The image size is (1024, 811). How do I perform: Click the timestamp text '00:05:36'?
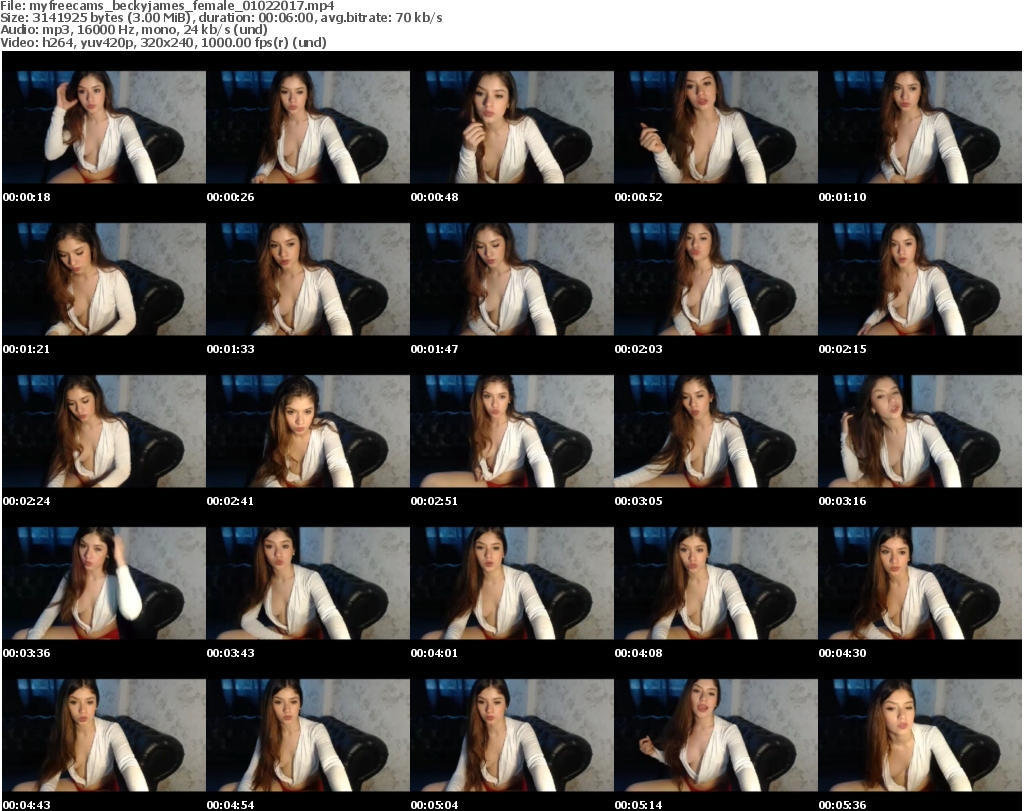pyautogui.click(x=842, y=805)
